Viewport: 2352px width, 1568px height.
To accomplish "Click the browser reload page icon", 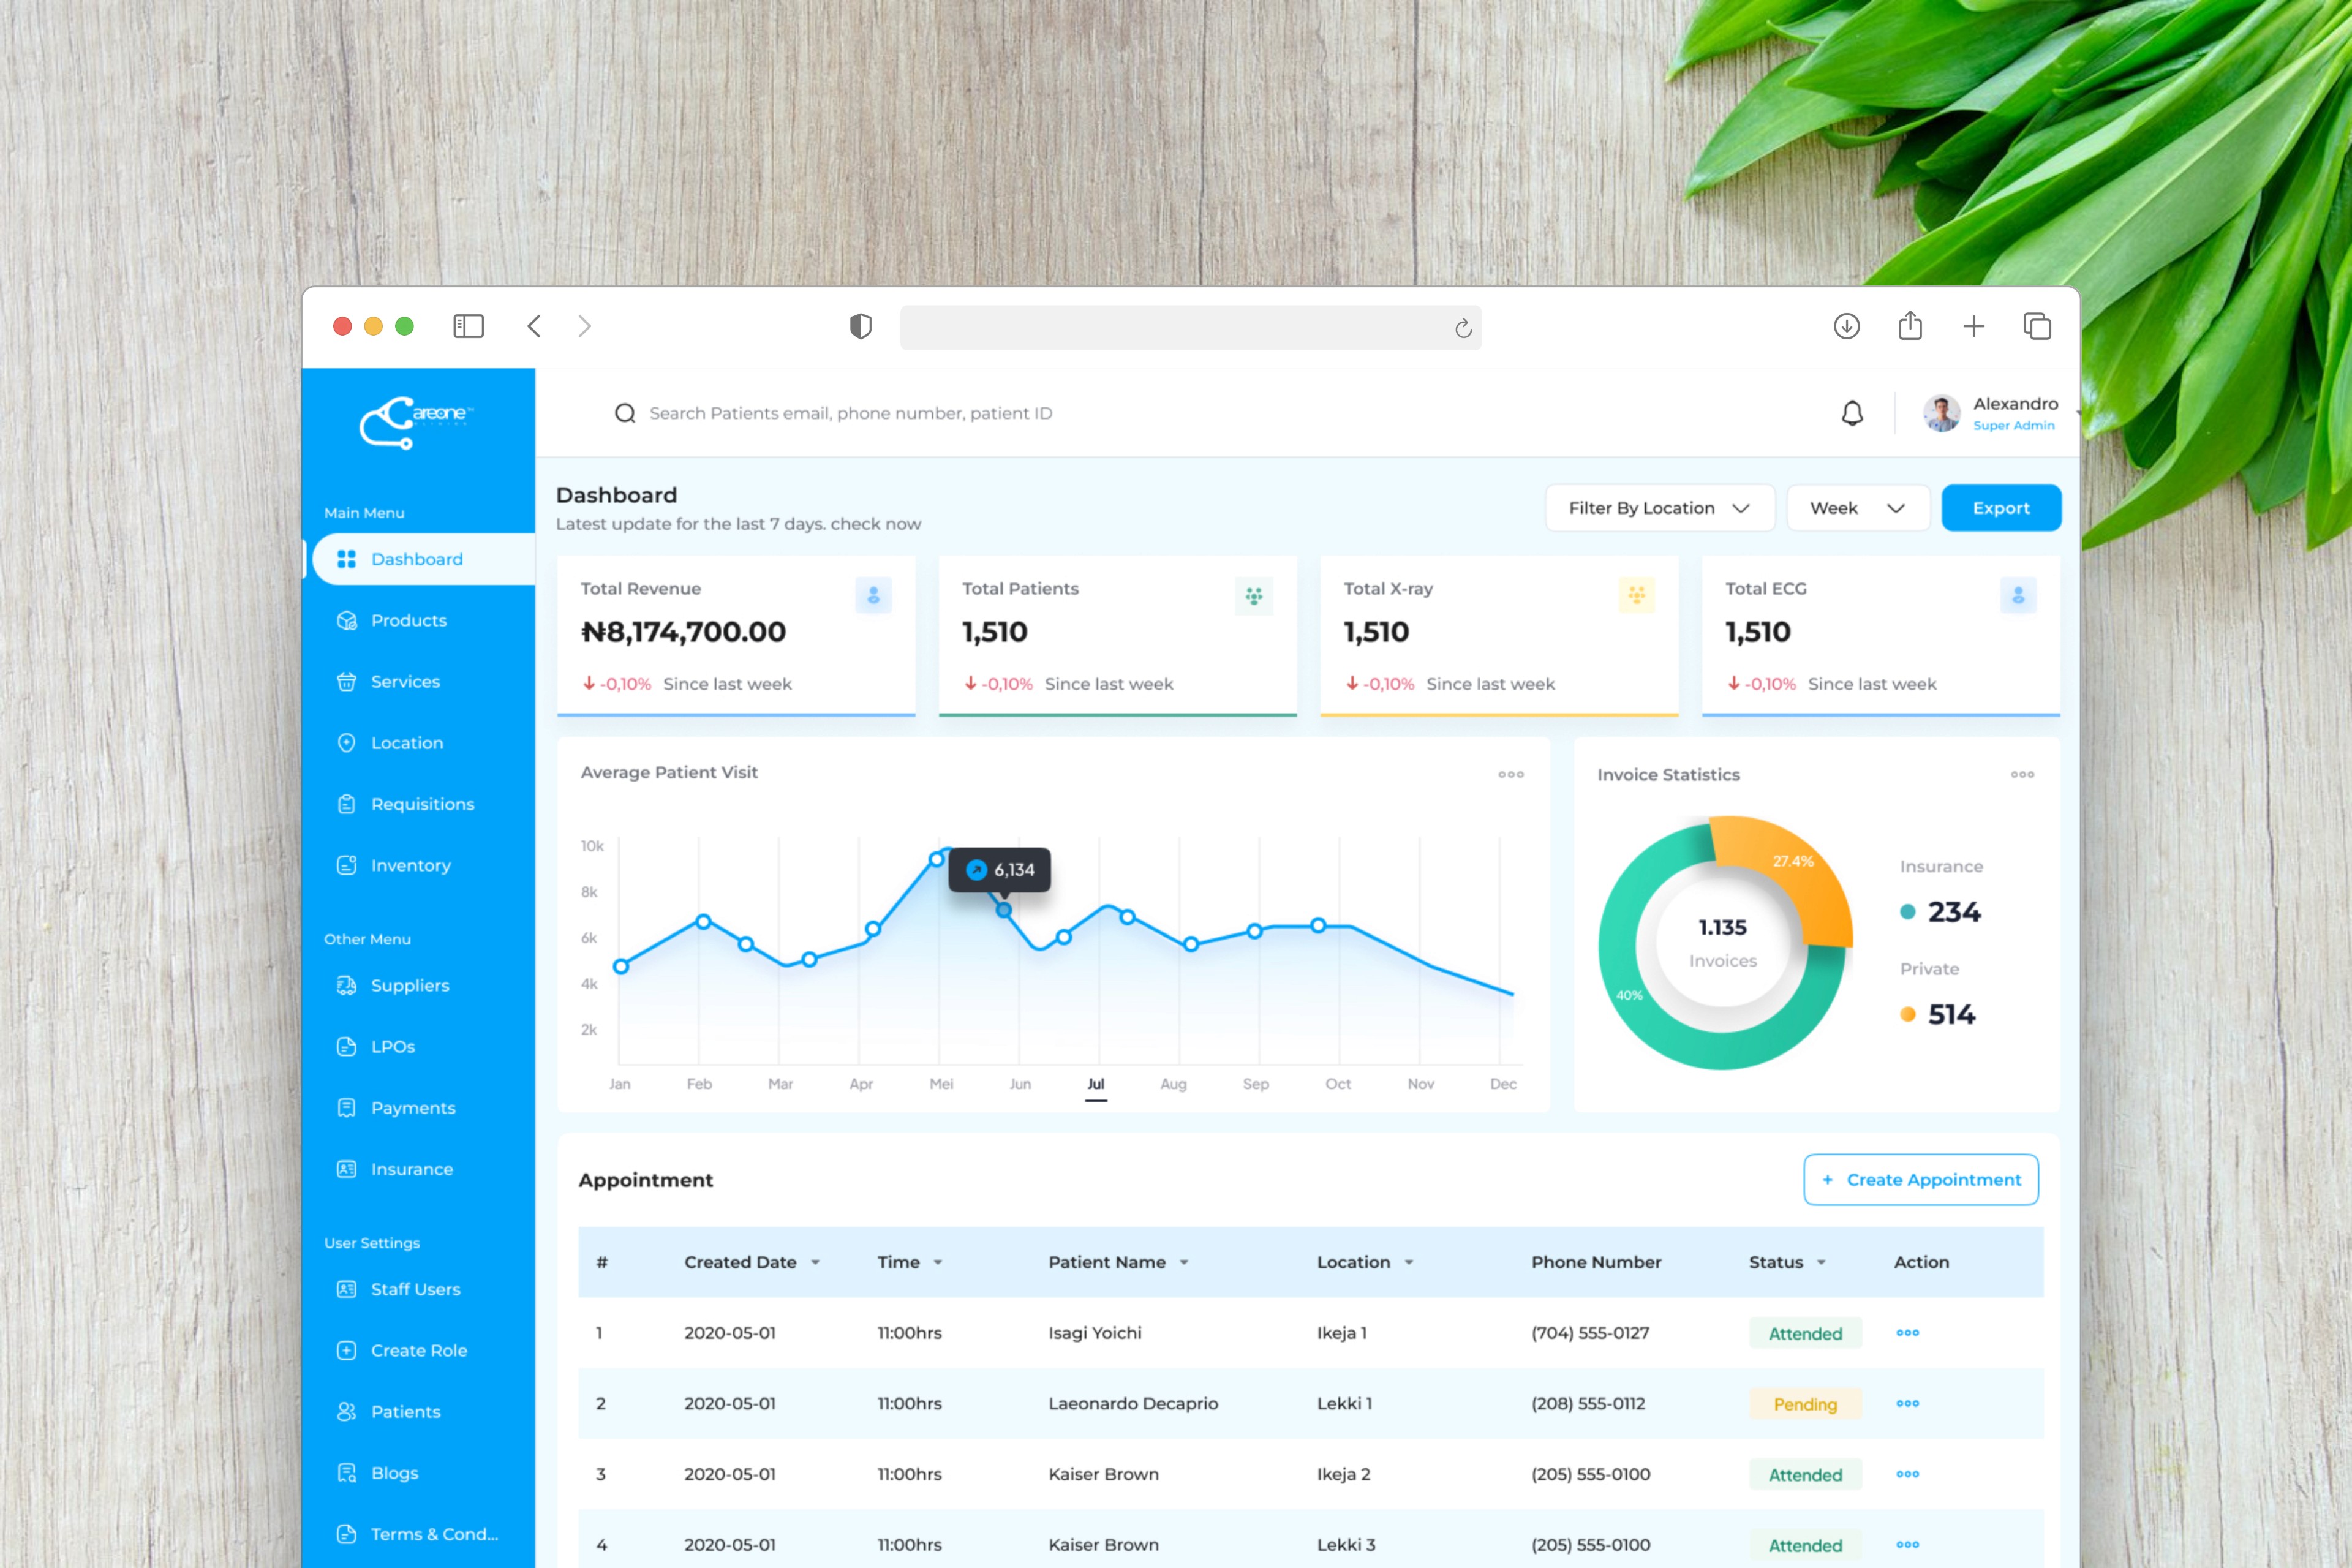I will 1463,328.
